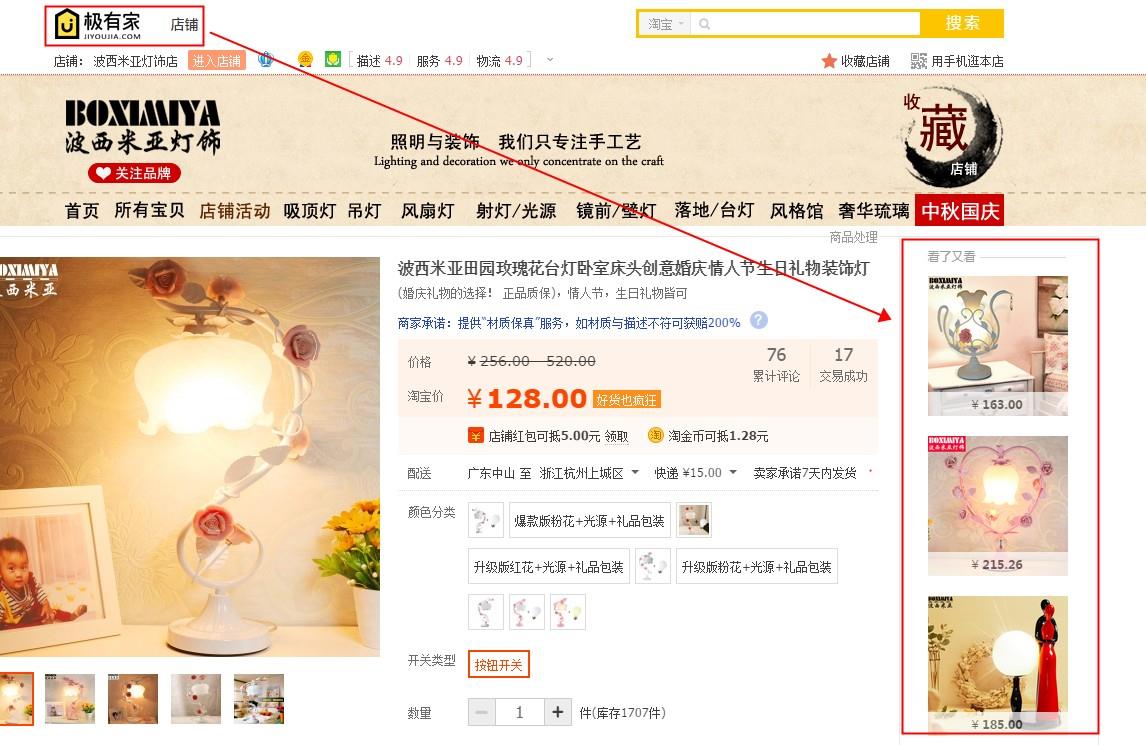Open the 中秋国庆 navigation tab
The image size is (1146, 745).
tap(960, 211)
